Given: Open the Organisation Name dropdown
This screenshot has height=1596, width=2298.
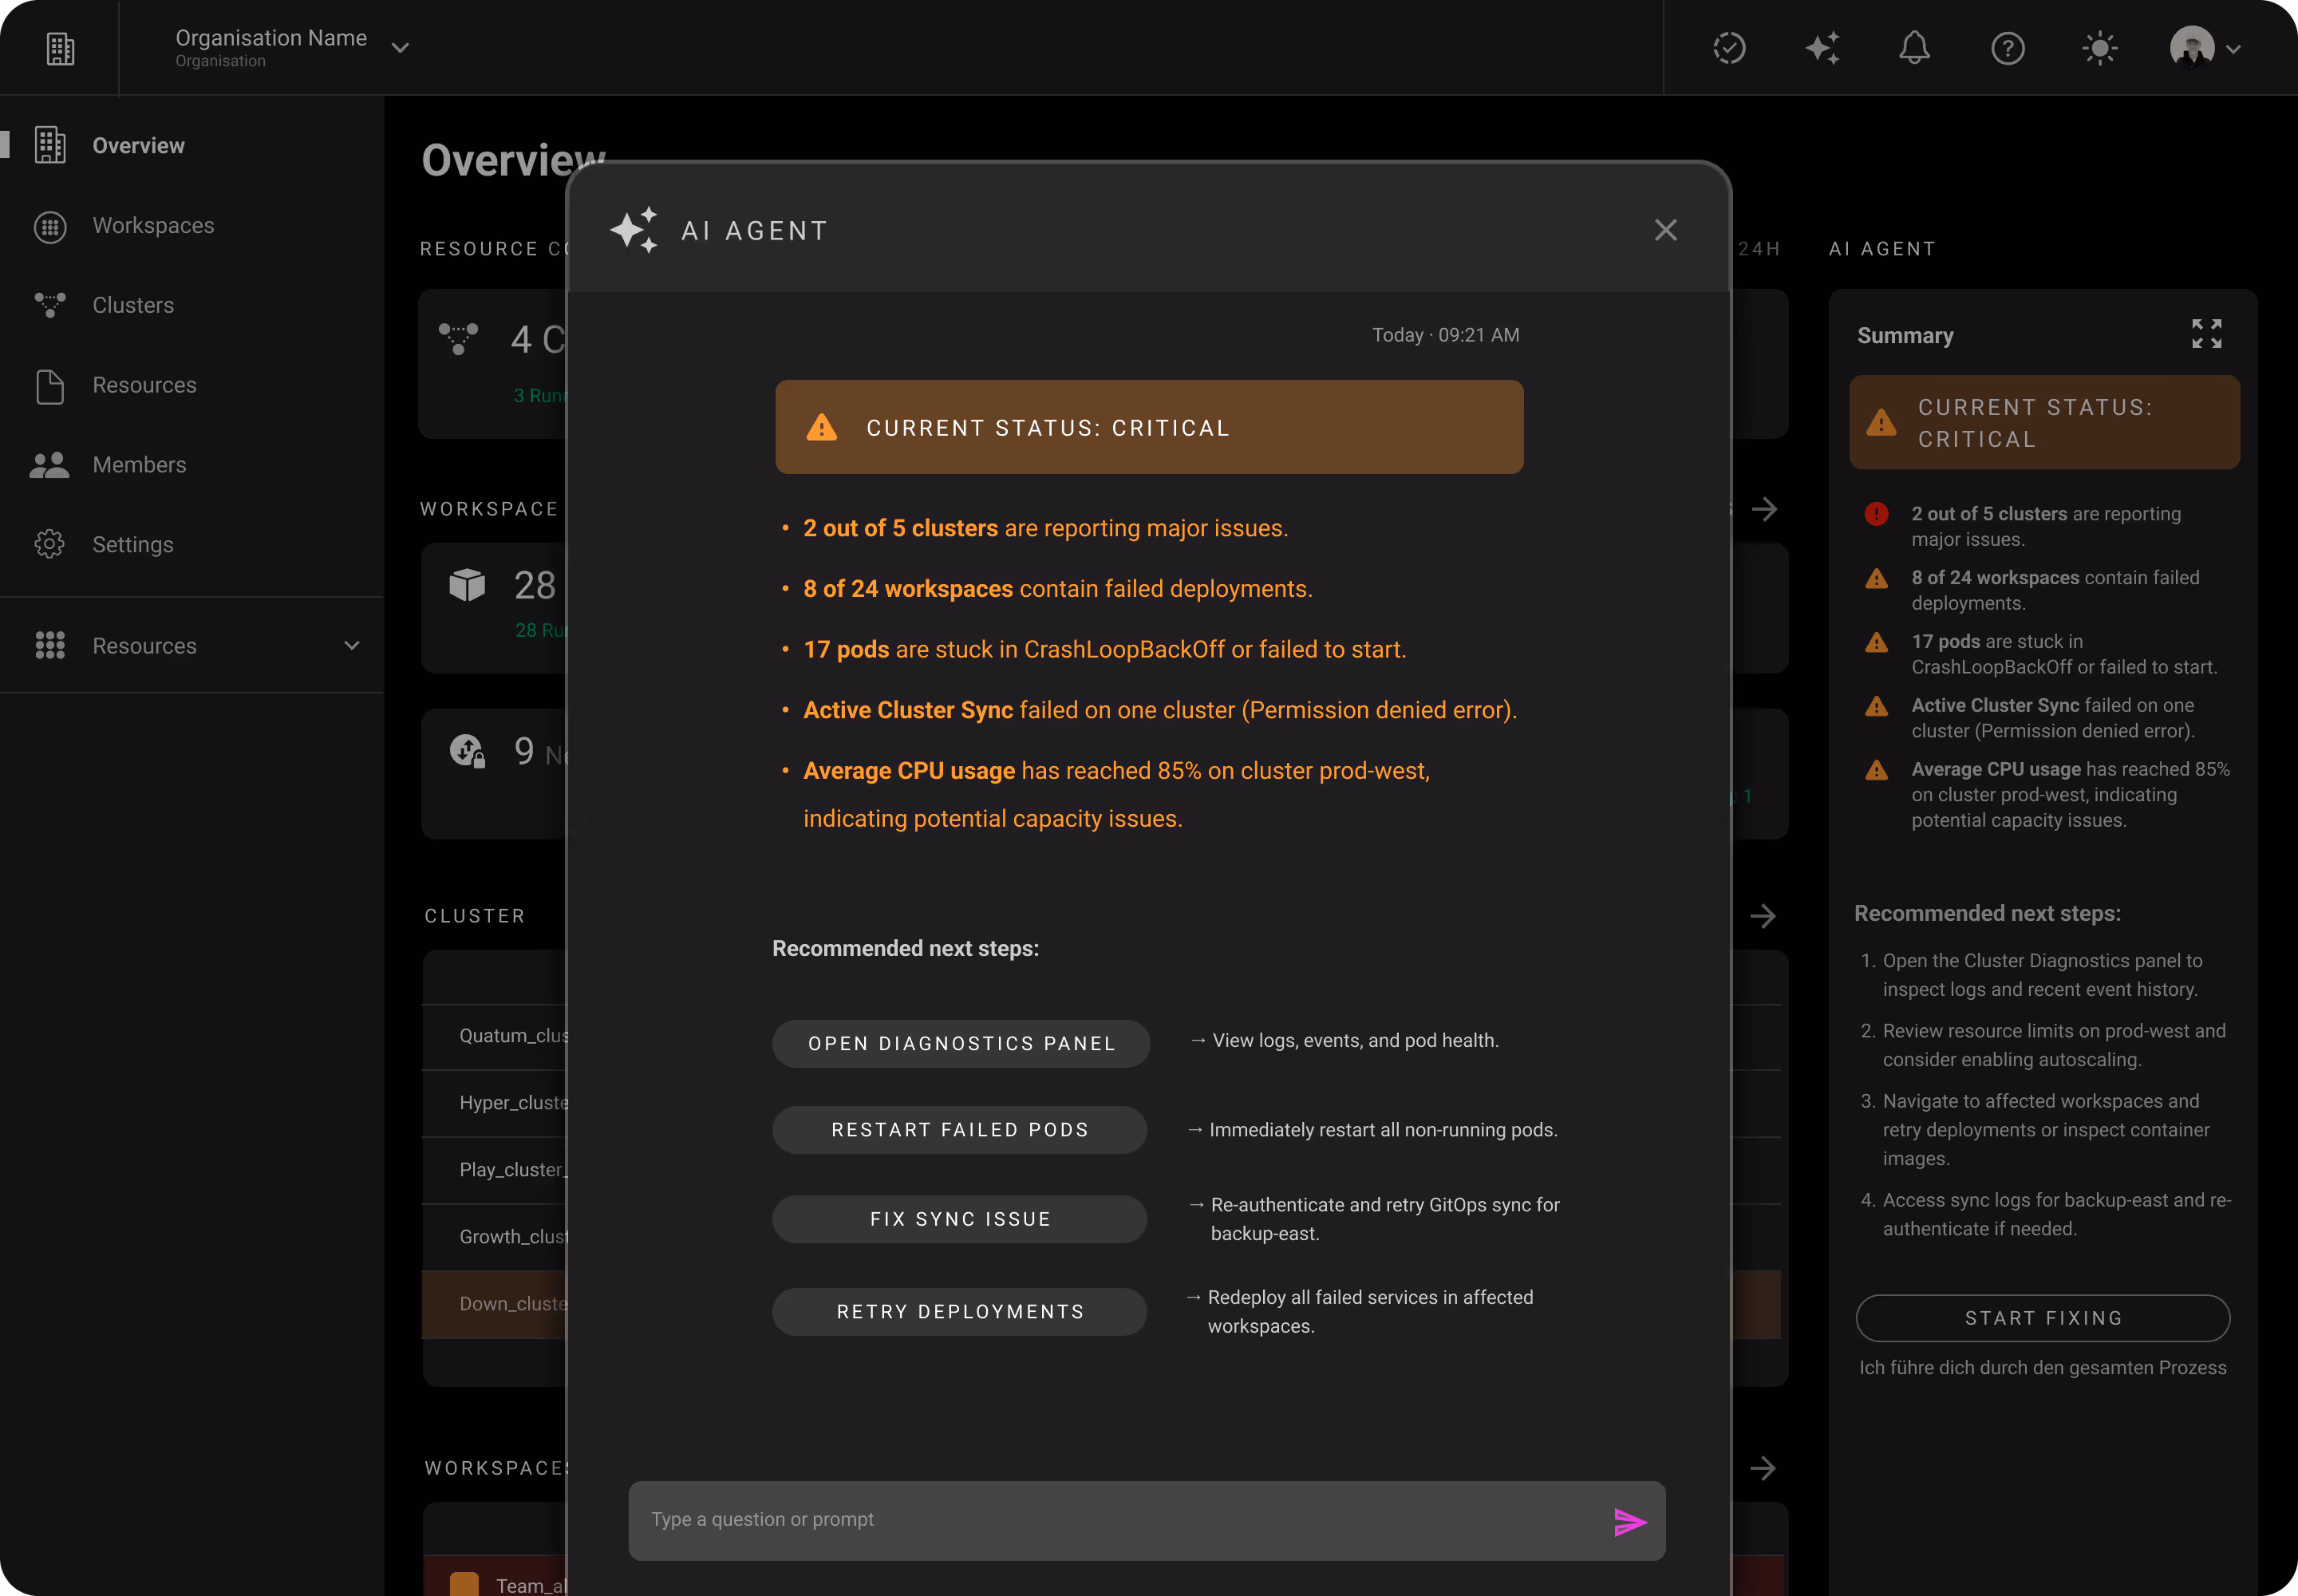Looking at the screenshot, I should pos(399,48).
